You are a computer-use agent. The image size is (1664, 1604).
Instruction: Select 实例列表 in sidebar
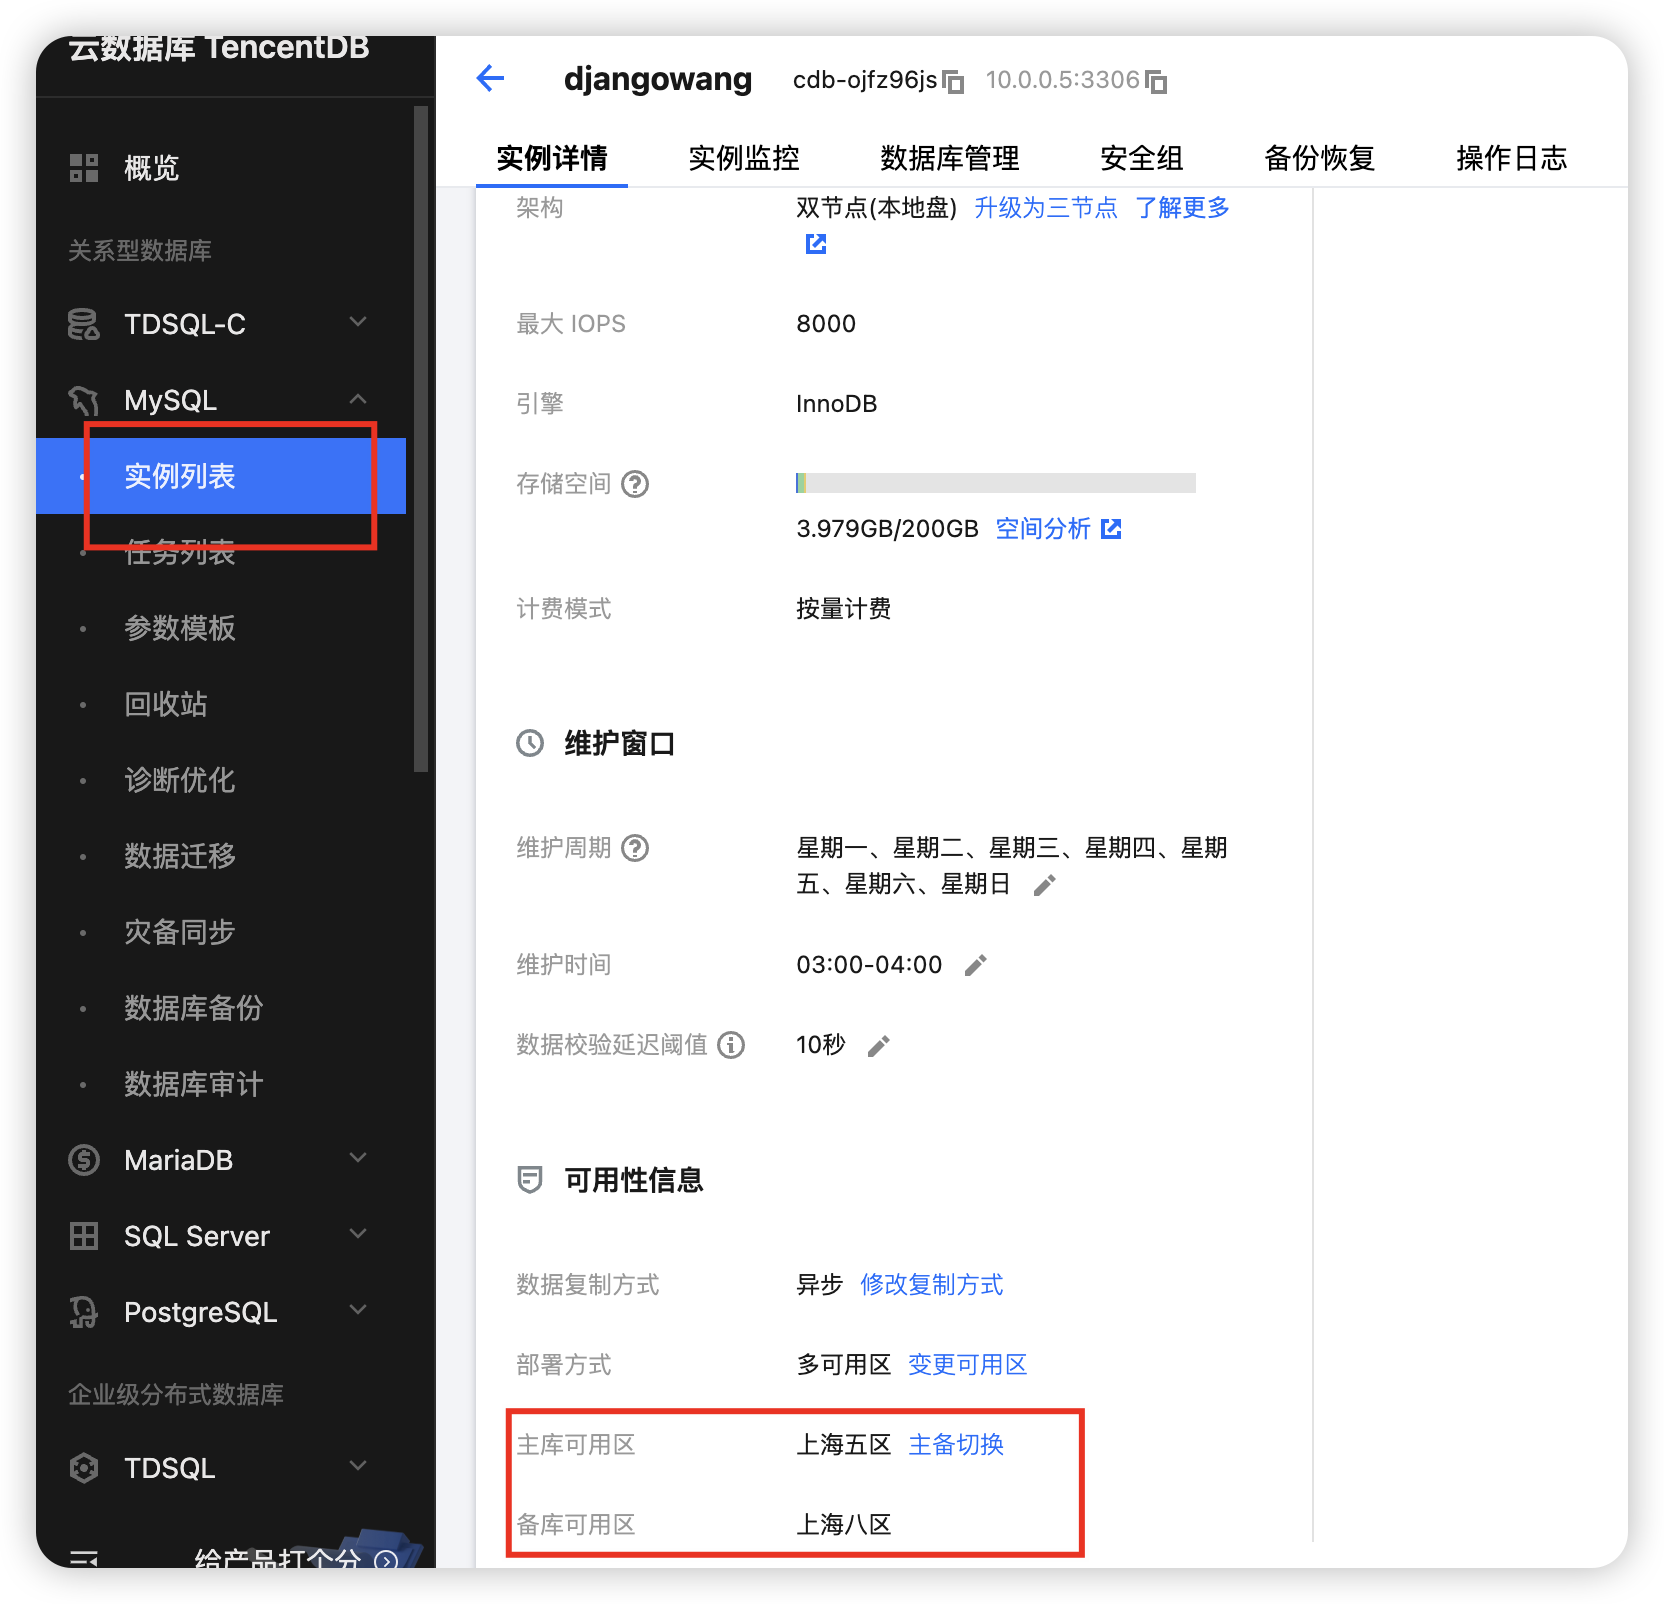point(221,476)
